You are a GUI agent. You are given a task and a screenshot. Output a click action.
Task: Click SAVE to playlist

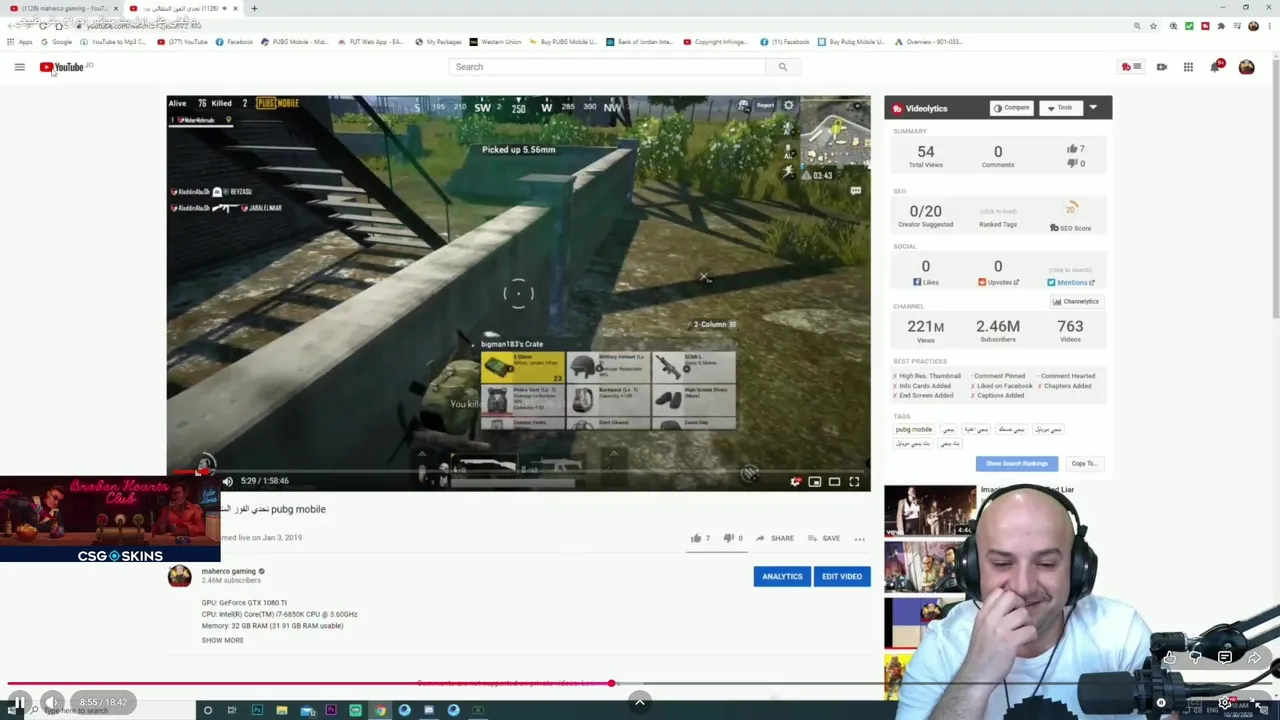[x=824, y=538]
